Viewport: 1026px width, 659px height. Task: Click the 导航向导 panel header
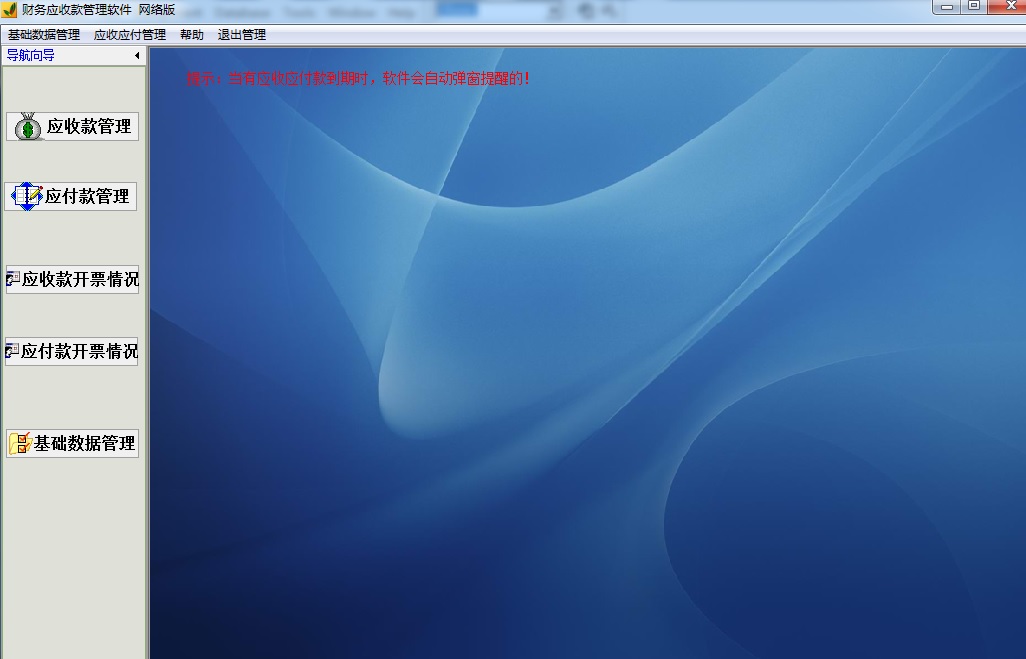(60, 56)
